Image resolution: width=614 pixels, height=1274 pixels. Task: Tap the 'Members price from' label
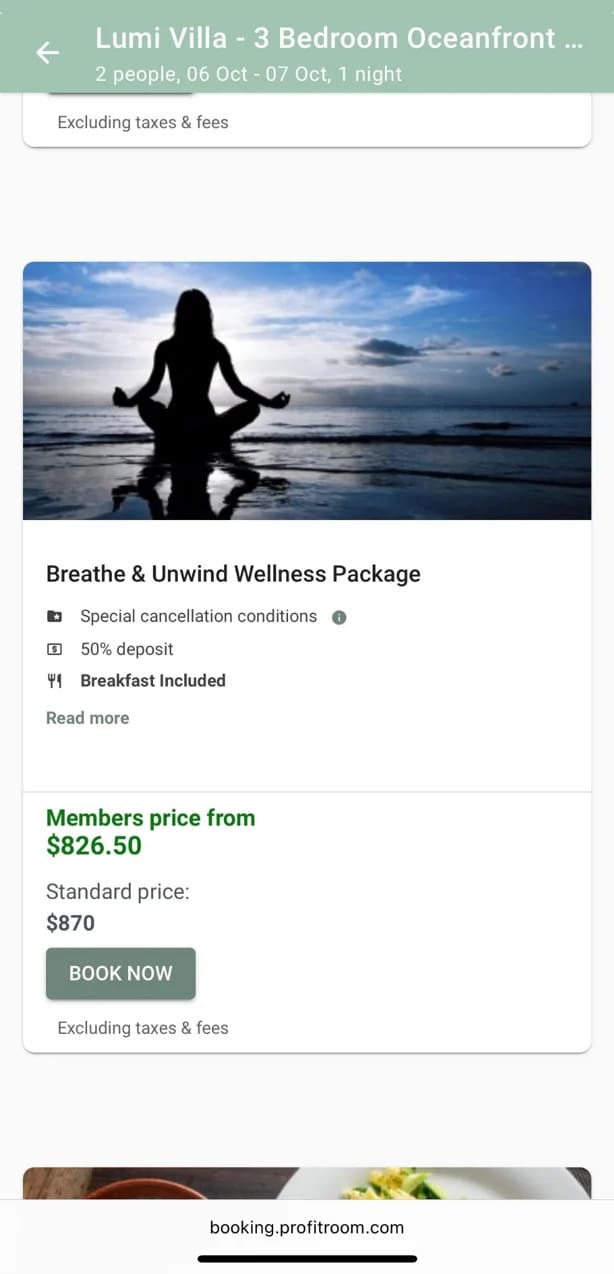pos(150,818)
